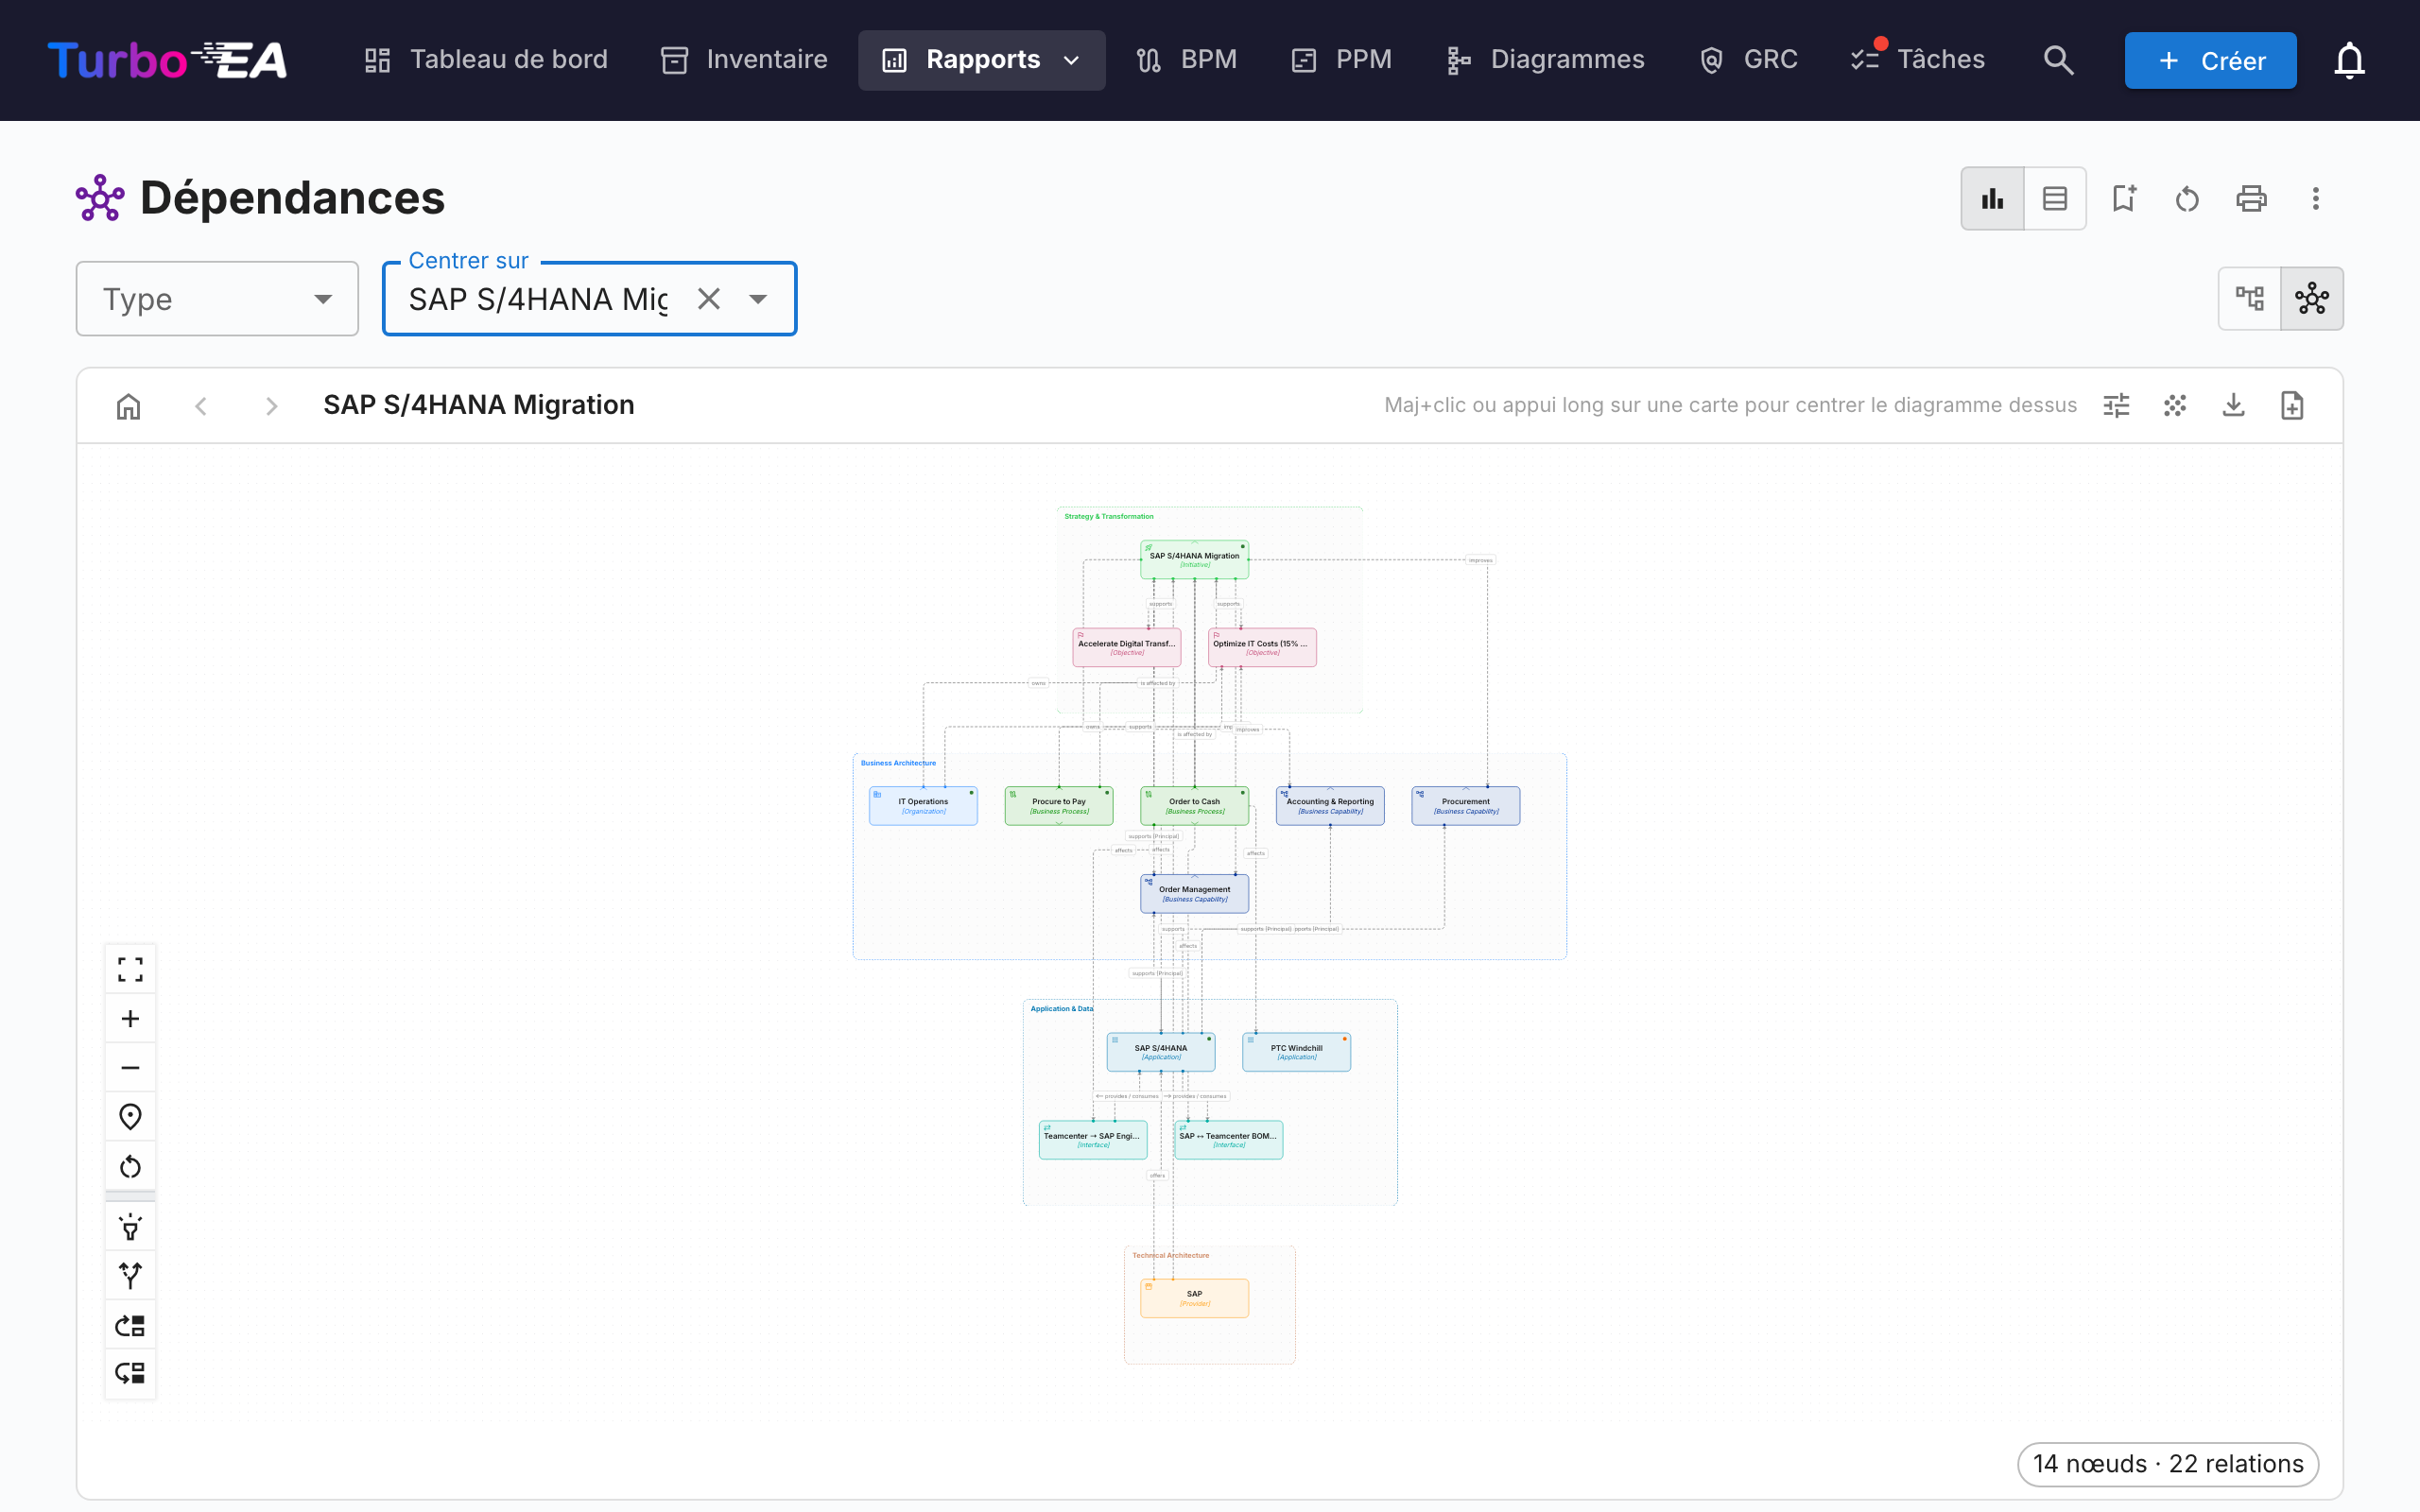The width and height of the screenshot is (2420, 1512).
Task: Expand chevron below Procure to Pay card
Action: tap(1059, 823)
